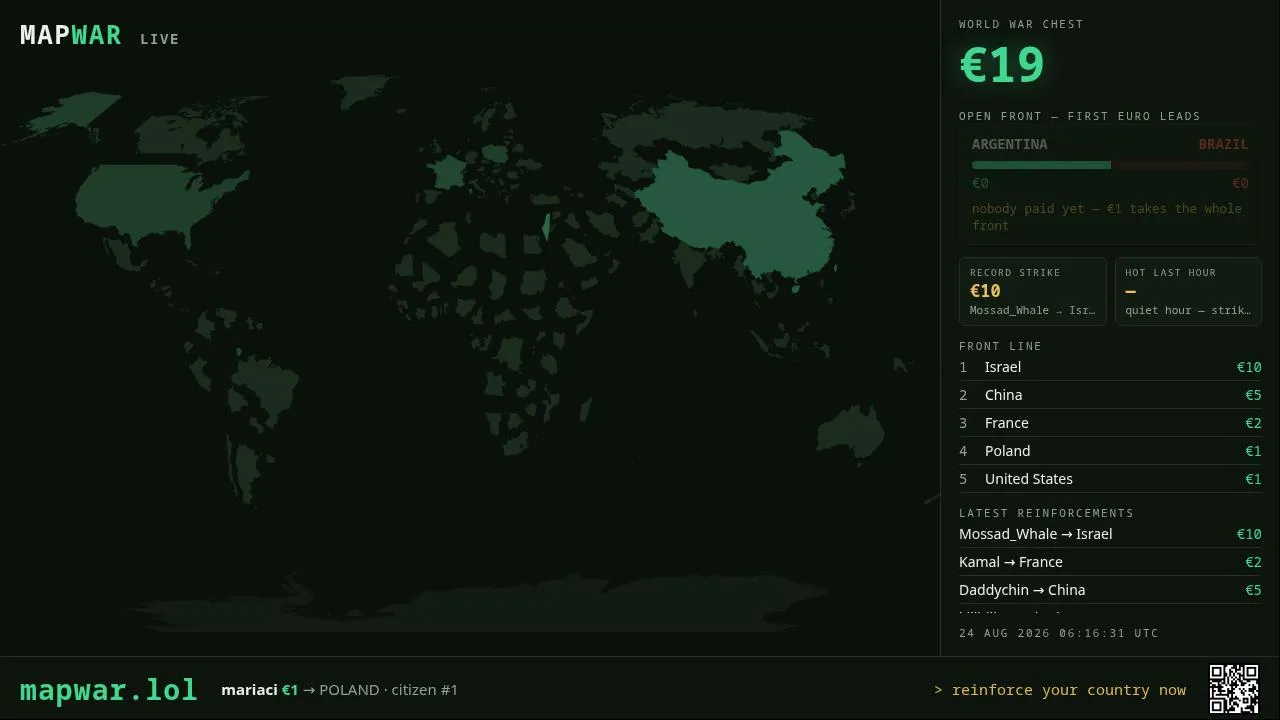Click the Argentina vs Brazil progress bar
1280x720 pixels.
tap(1110, 165)
